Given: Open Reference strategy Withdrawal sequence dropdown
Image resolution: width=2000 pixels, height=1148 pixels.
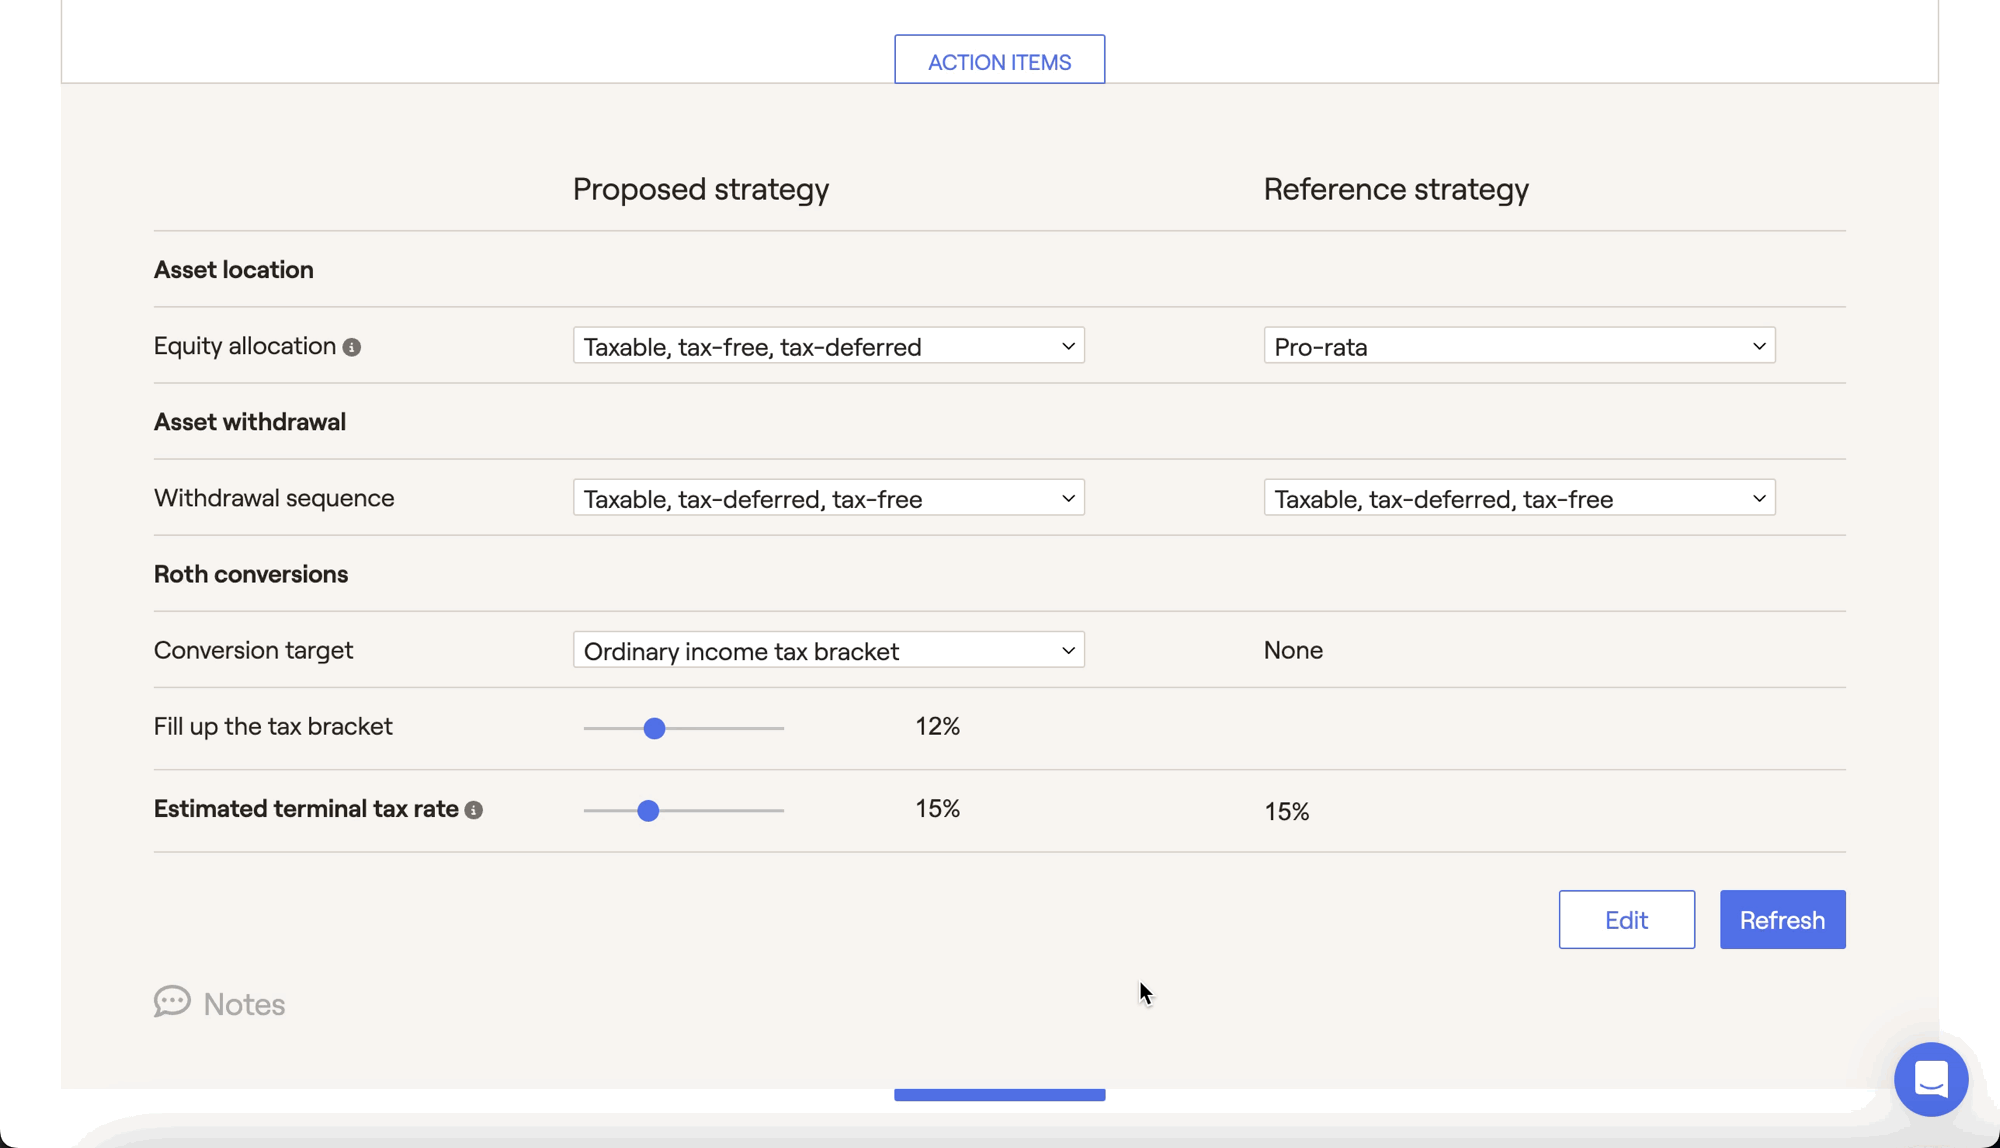Looking at the screenshot, I should 1519,498.
